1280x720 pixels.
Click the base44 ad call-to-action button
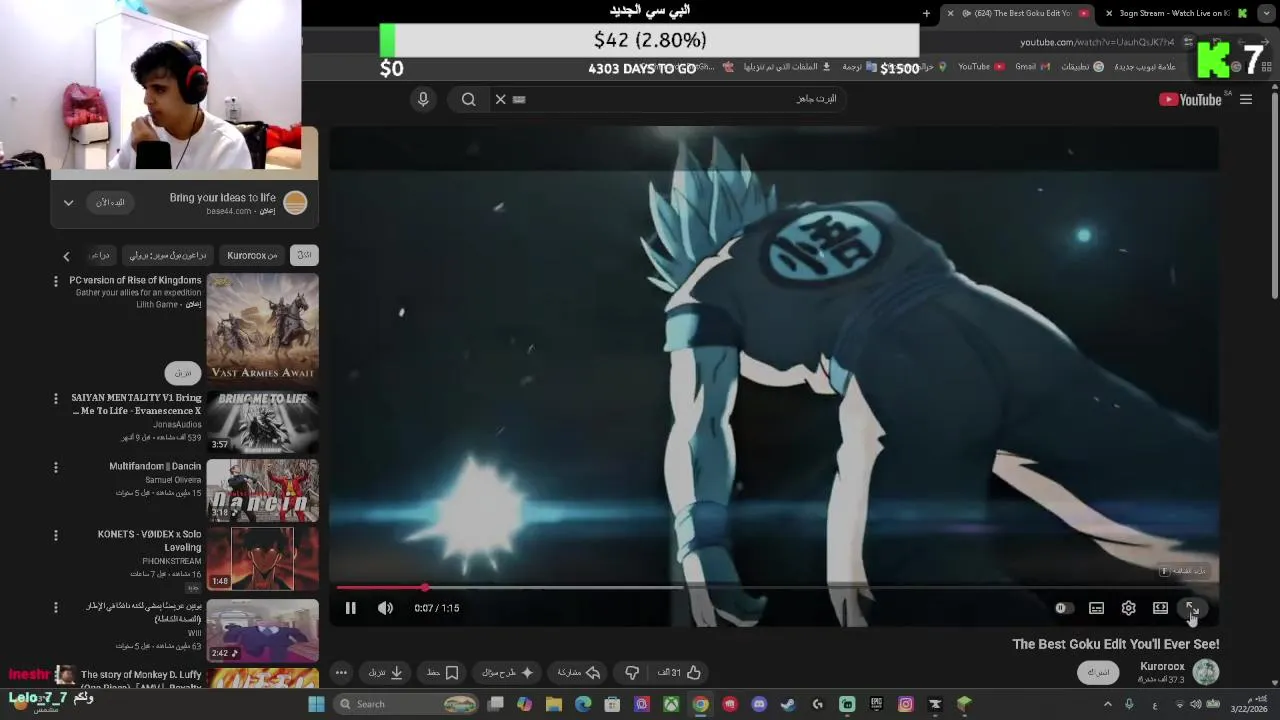click(110, 202)
